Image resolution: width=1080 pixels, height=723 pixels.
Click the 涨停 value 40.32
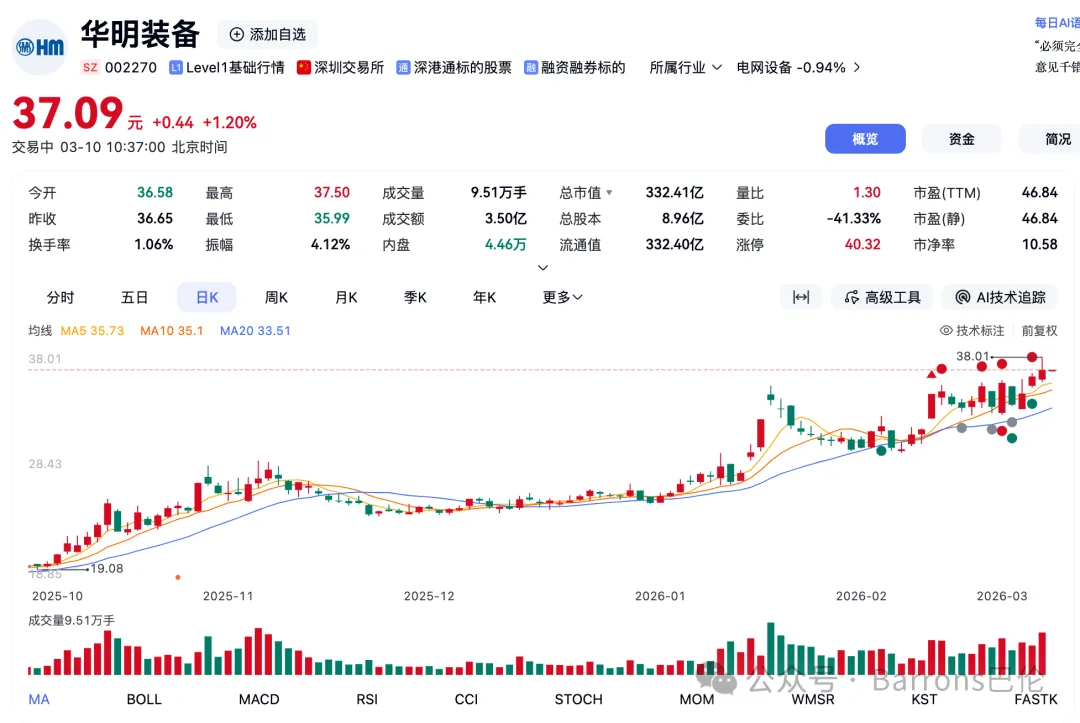pyautogui.click(x=862, y=244)
